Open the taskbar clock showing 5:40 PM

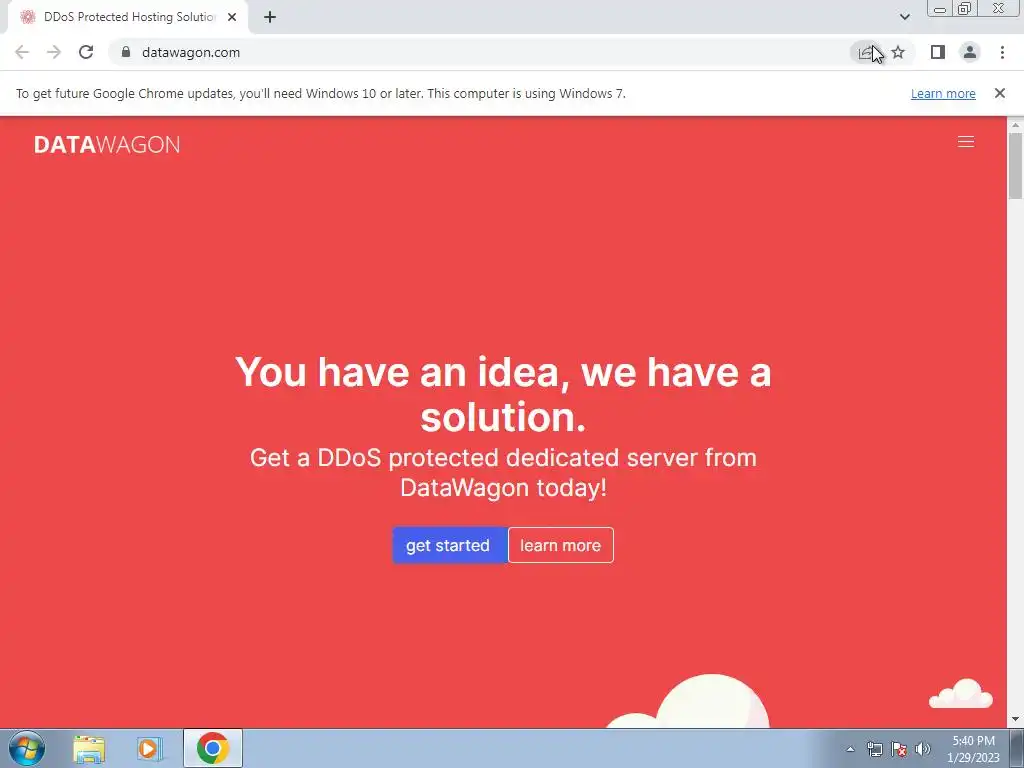pyautogui.click(x=973, y=749)
